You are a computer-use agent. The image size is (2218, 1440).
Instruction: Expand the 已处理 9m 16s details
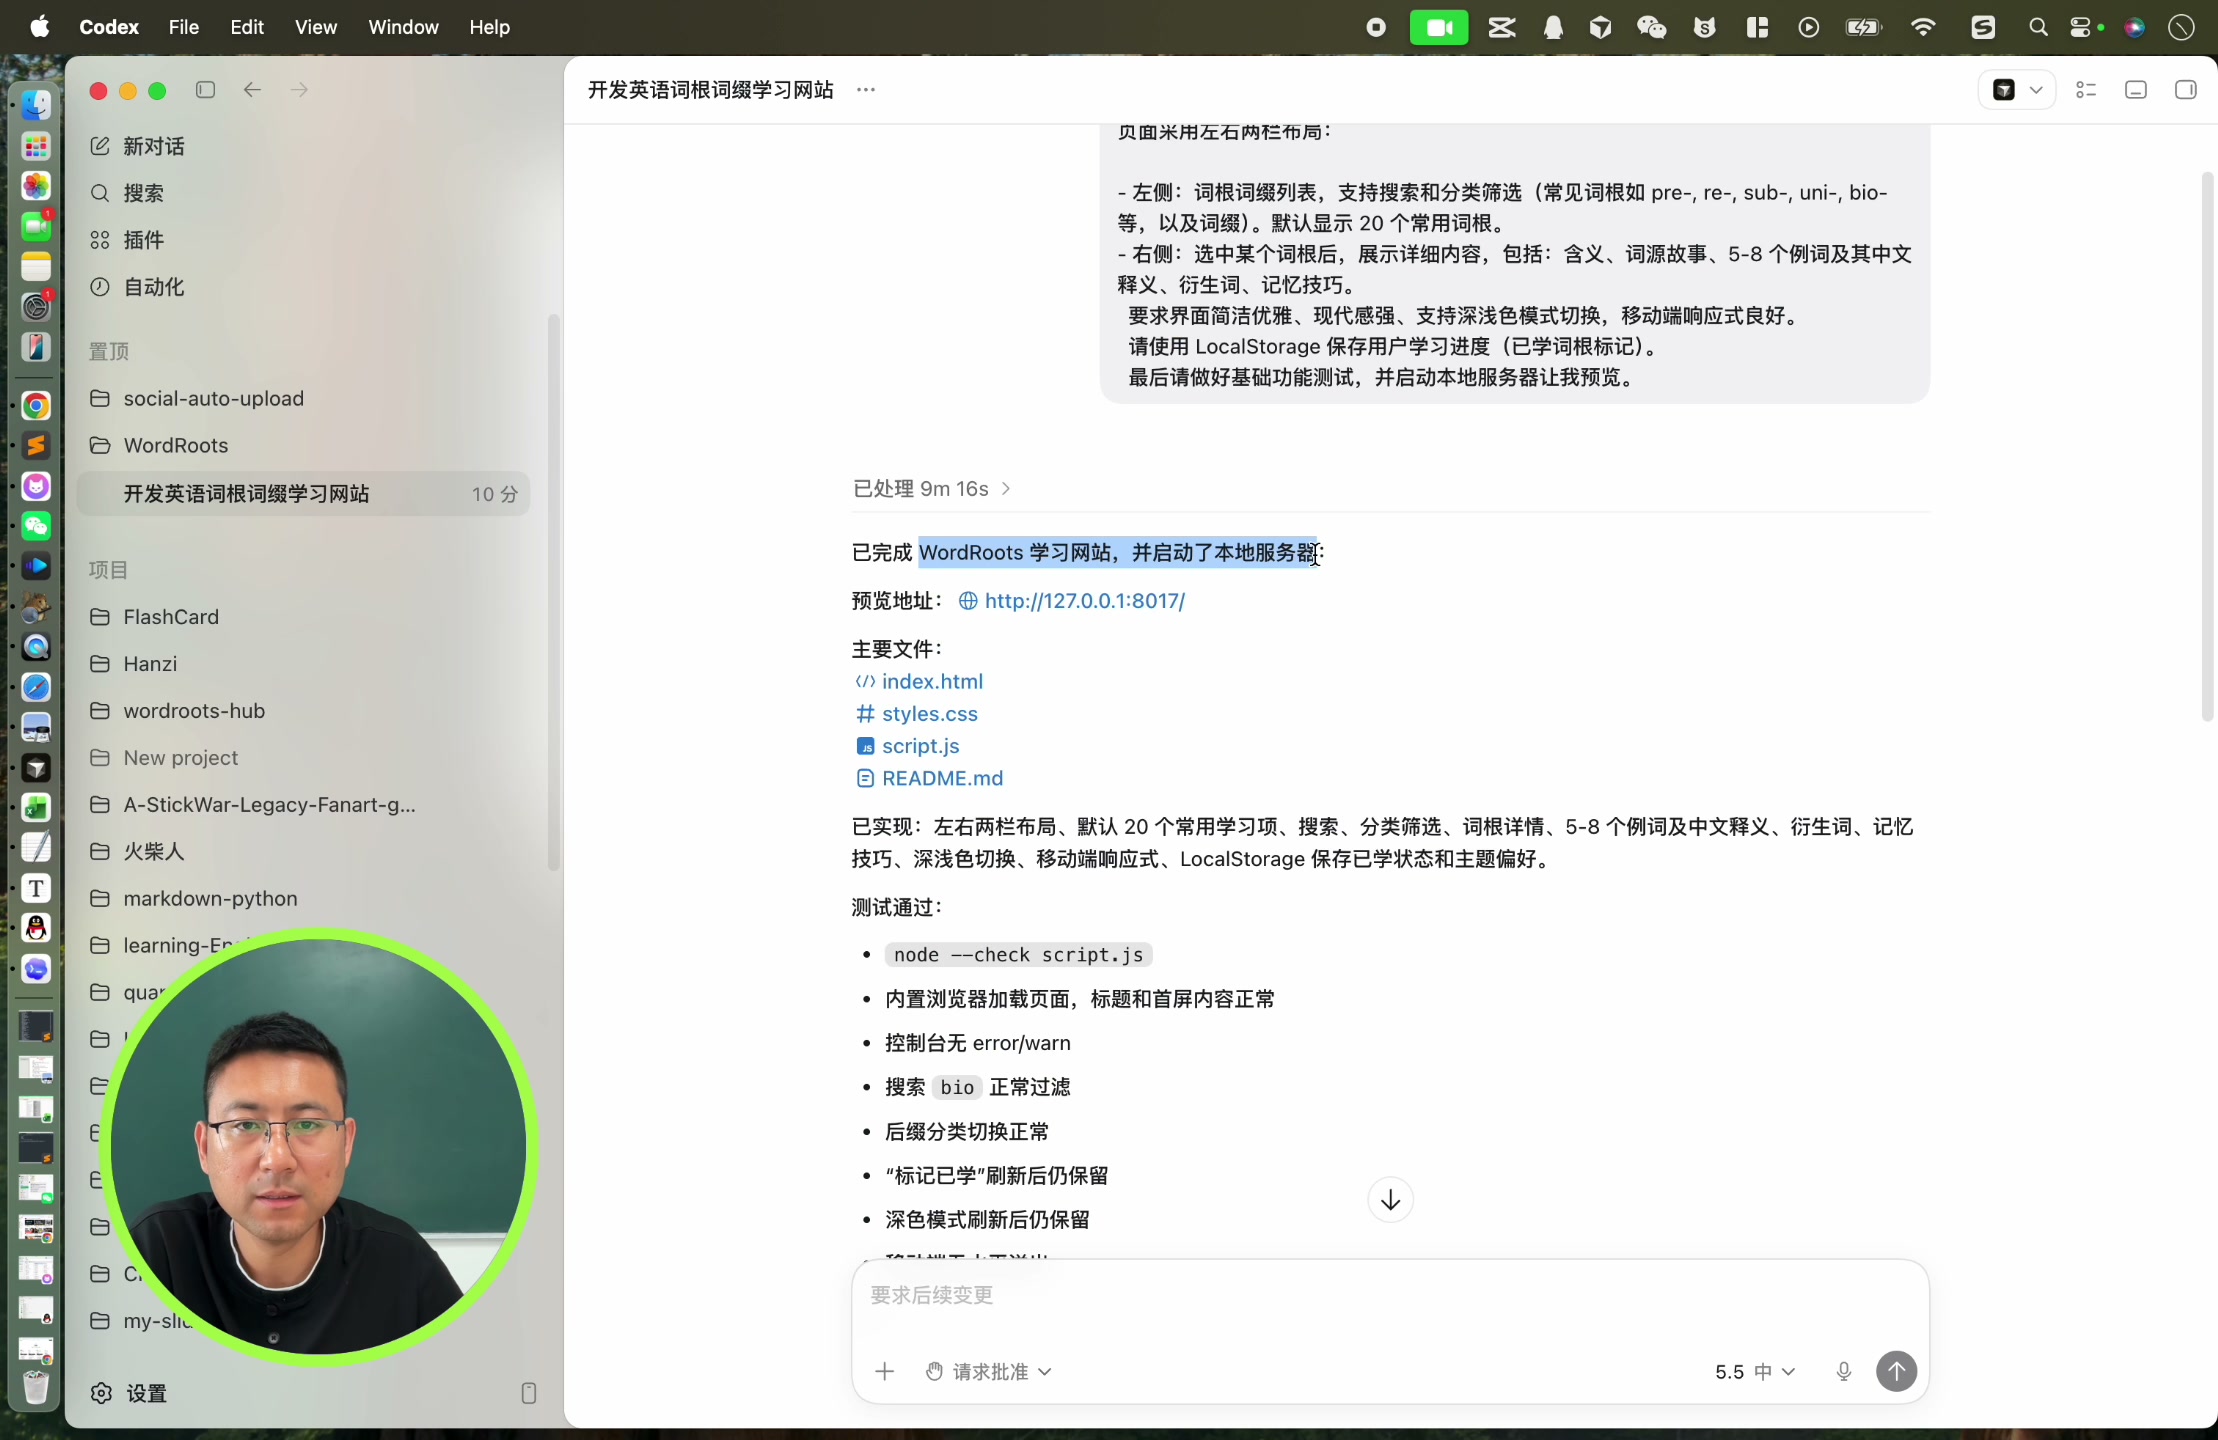coord(932,489)
